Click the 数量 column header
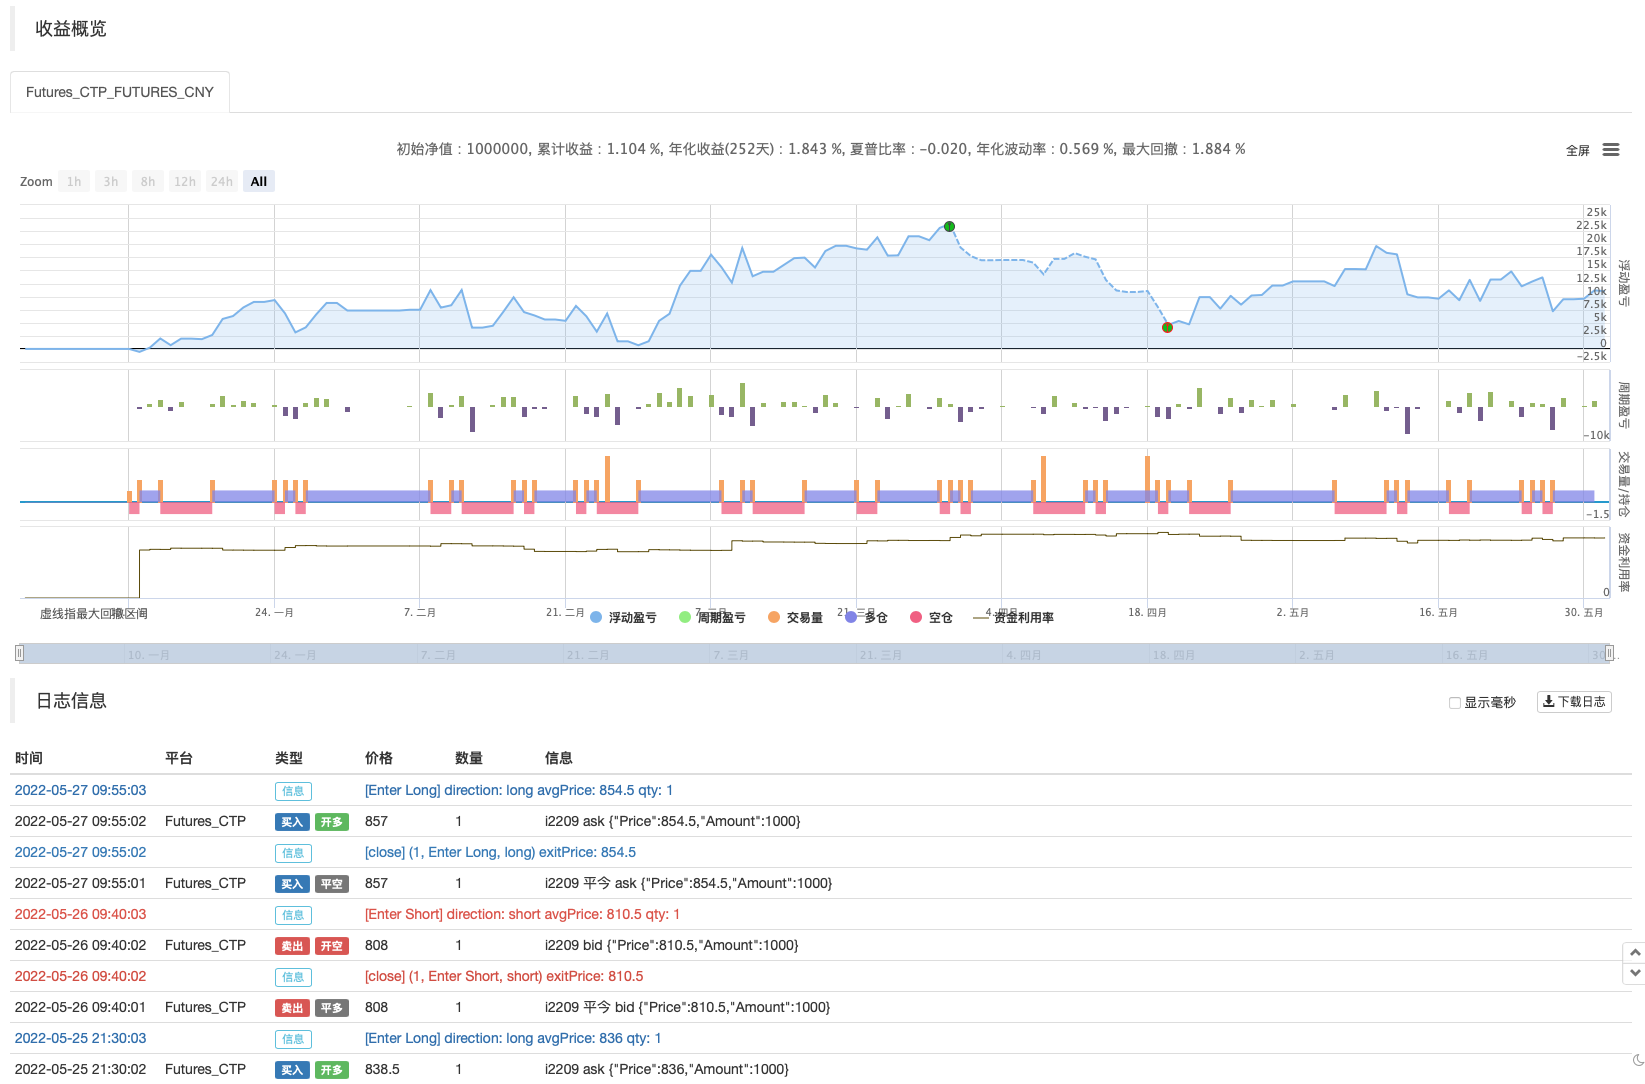The height and width of the screenshot is (1084, 1645). tap(469, 758)
